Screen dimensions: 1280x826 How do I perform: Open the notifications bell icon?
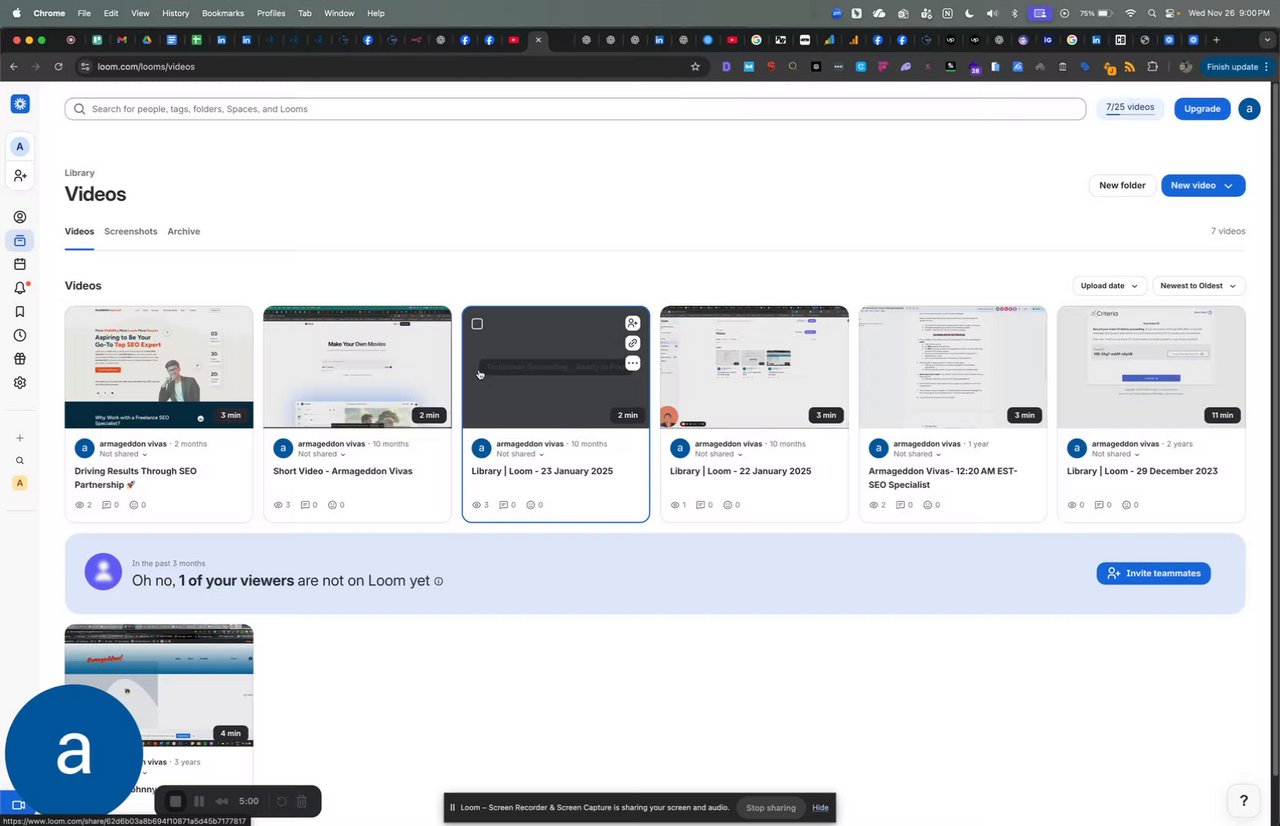coord(20,288)
